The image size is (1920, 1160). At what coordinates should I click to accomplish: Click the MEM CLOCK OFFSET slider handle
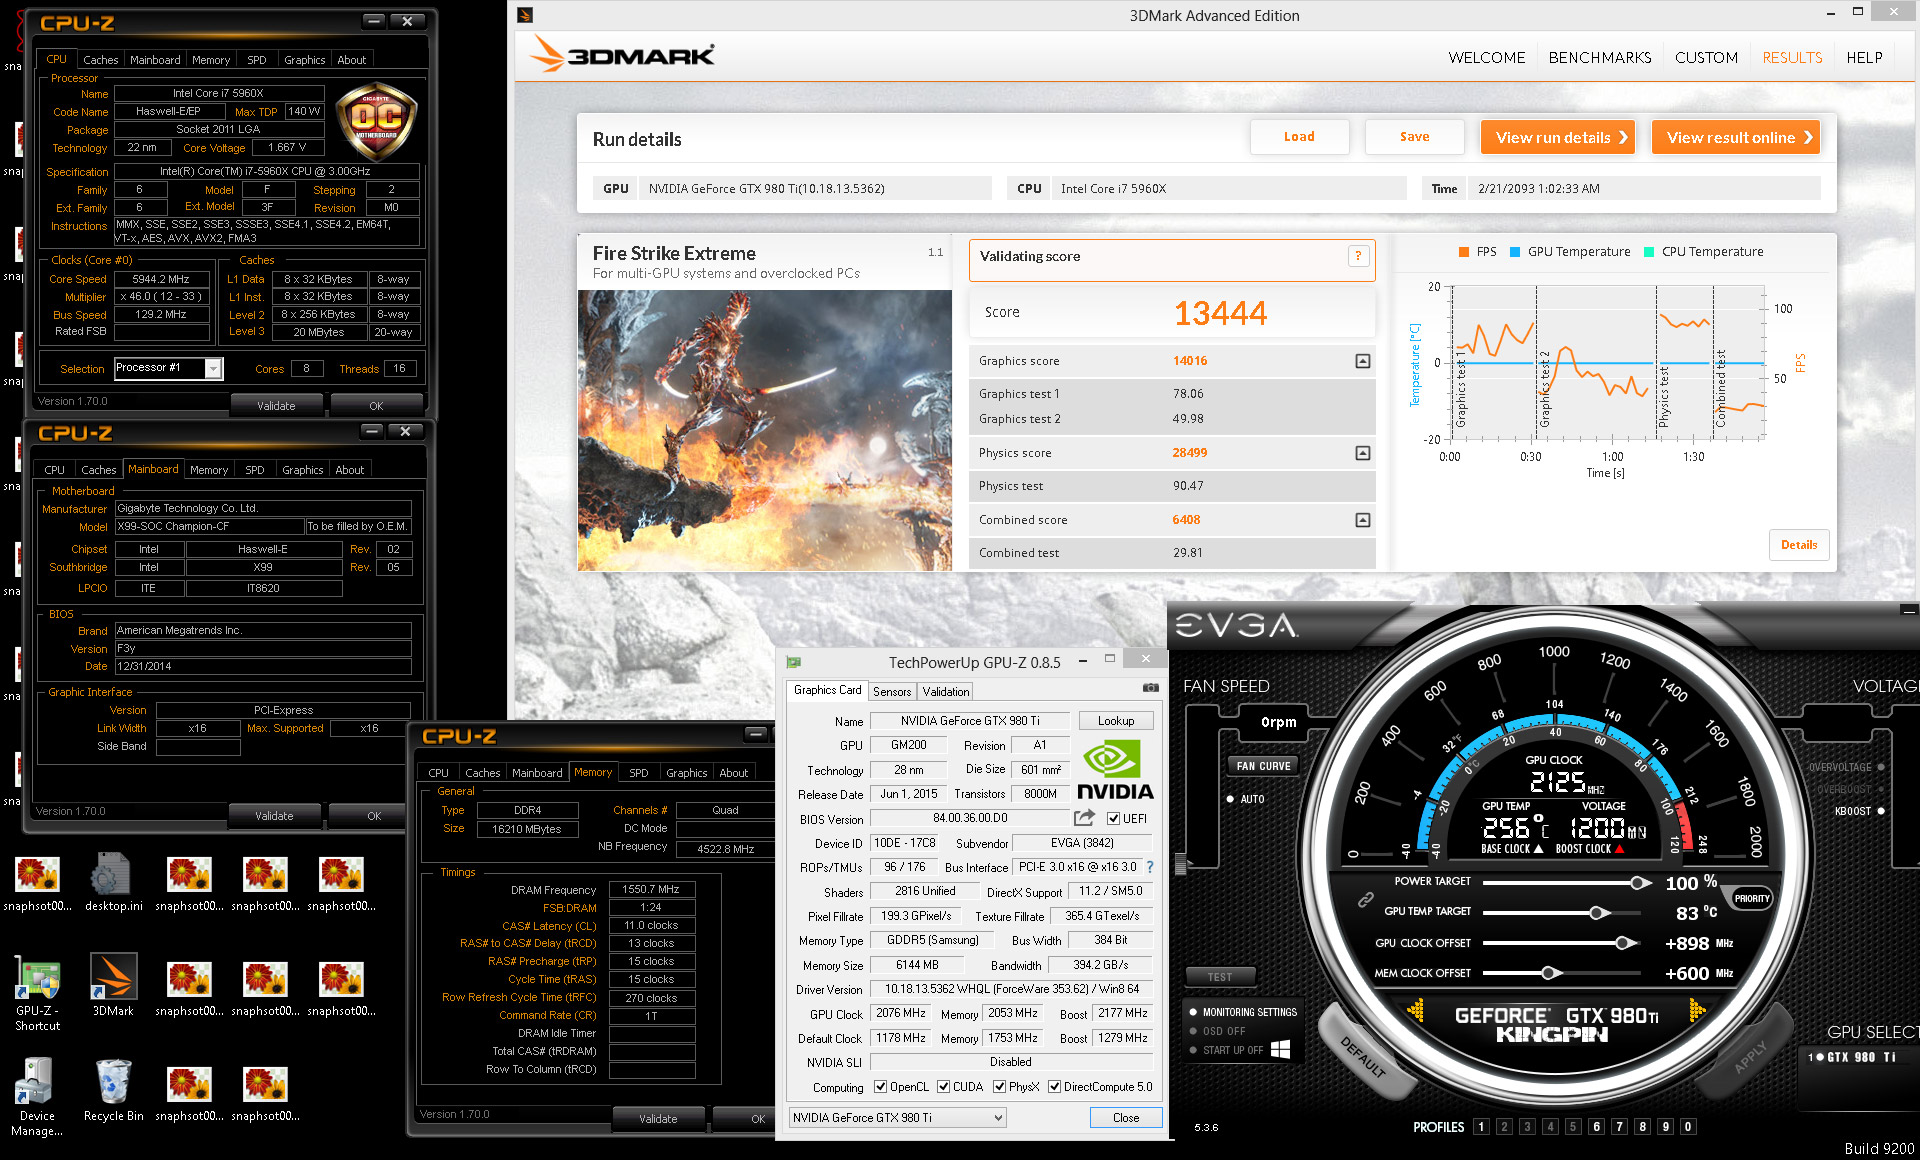tap(1550, 973)
